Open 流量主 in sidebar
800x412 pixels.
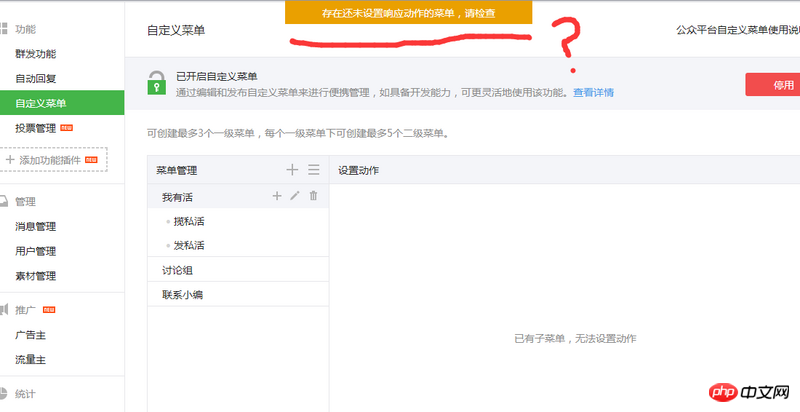tap(31, 359)
